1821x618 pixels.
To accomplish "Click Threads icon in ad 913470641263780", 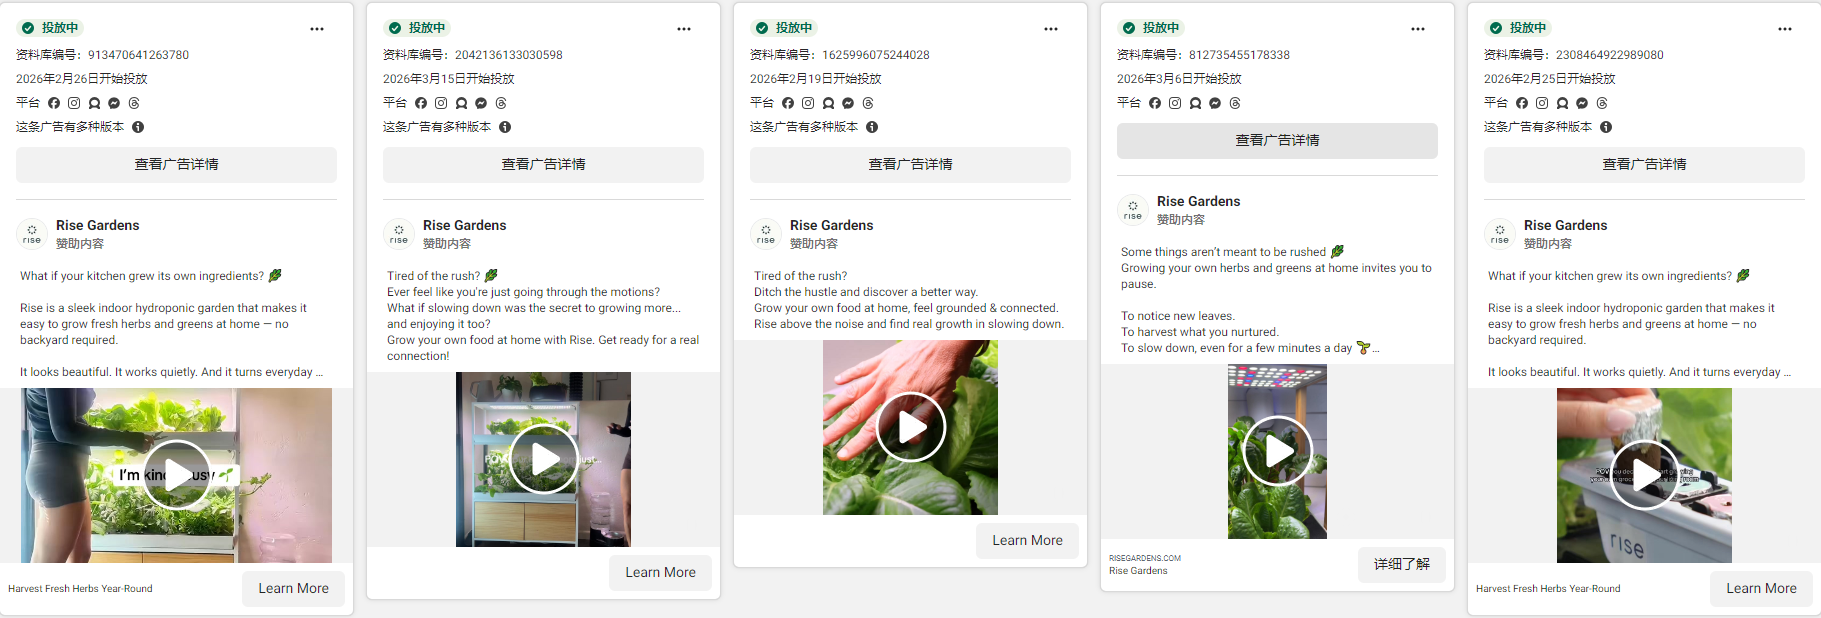I will 134,103.
